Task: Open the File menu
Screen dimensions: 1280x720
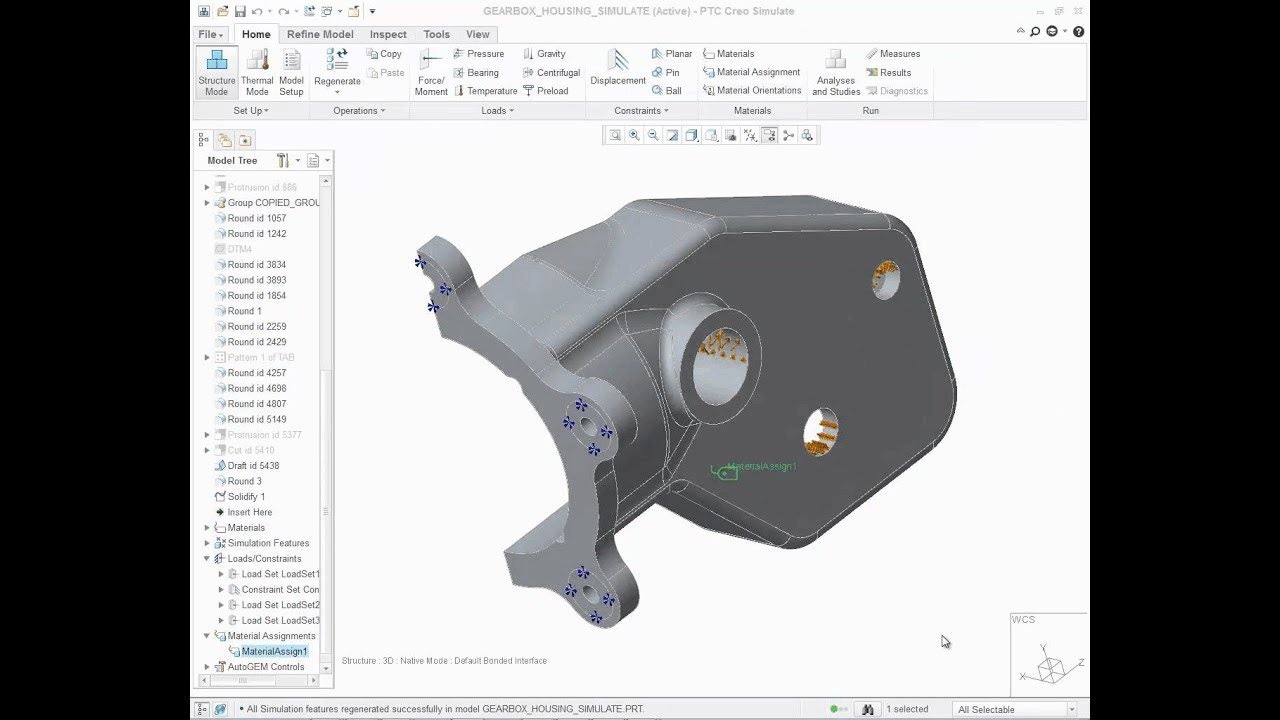Action: [x=210, y=34]
